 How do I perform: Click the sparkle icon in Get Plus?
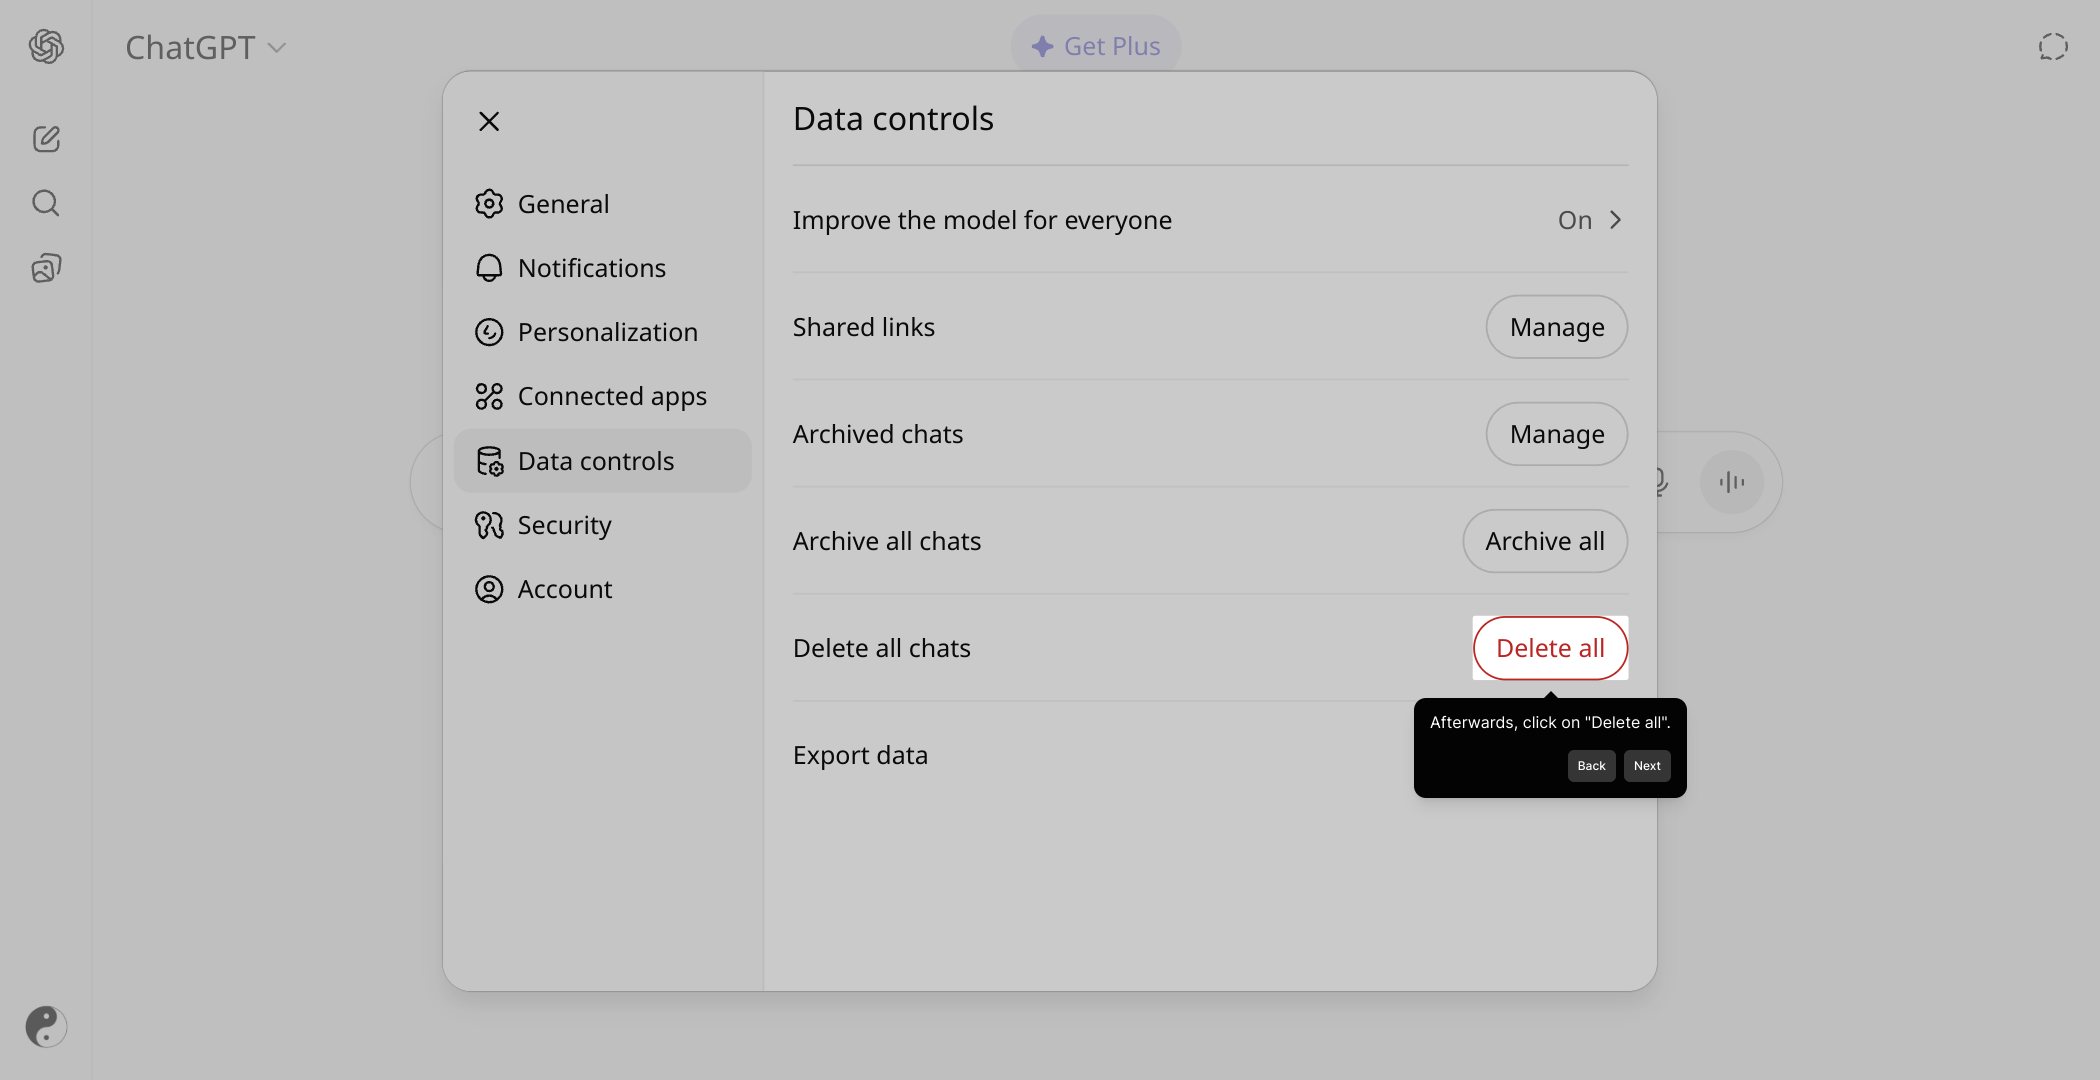(x=1043, y=47)
